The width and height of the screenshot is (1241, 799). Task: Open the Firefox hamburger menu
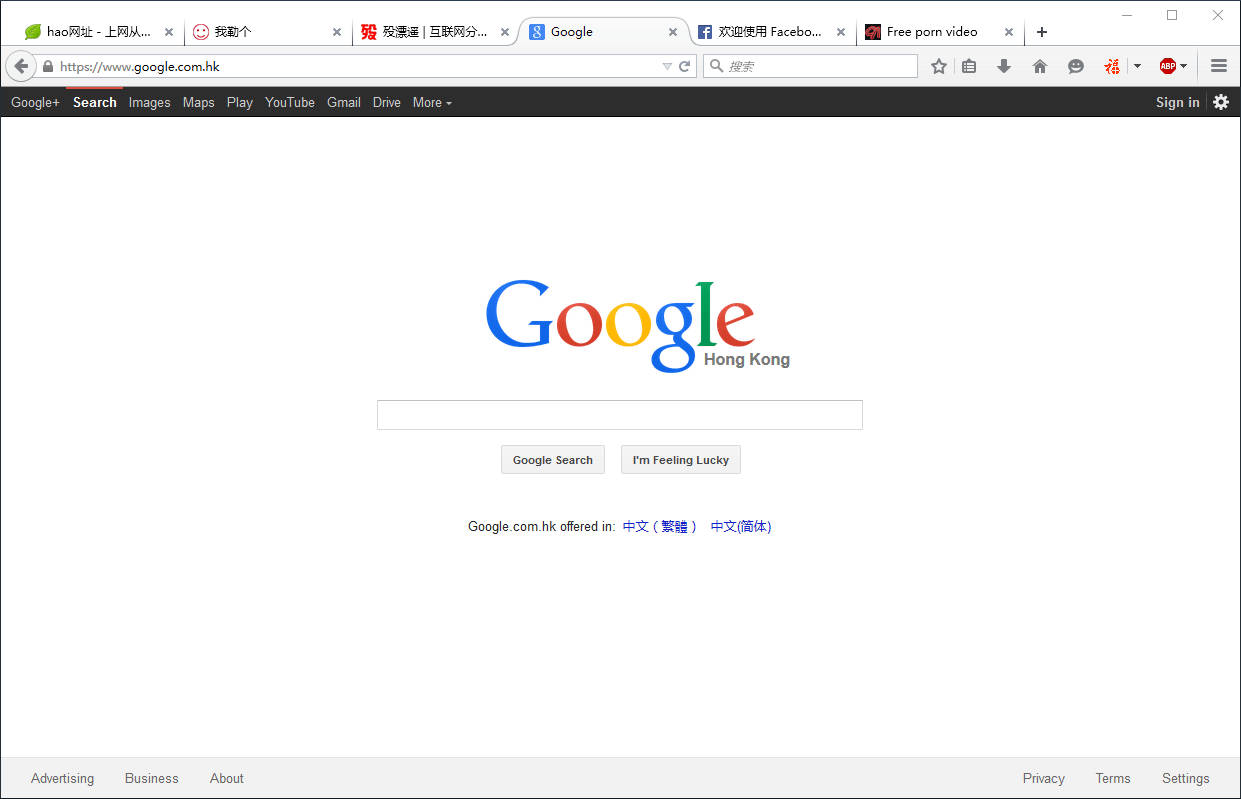[x=1219, y=67]
